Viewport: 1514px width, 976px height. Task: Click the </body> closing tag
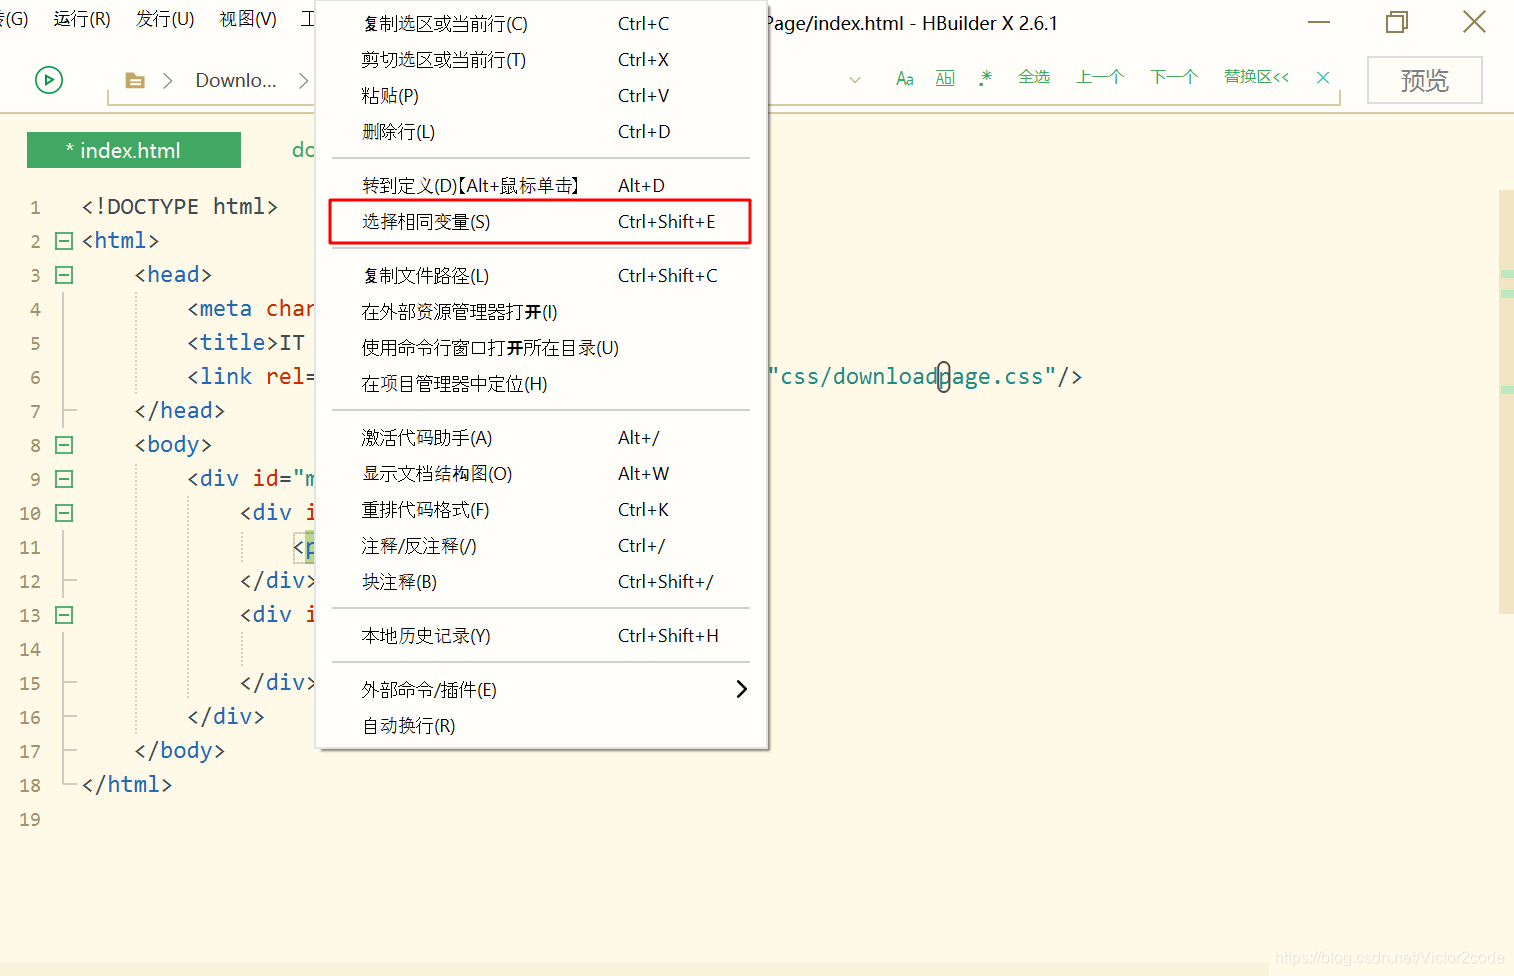180,751
